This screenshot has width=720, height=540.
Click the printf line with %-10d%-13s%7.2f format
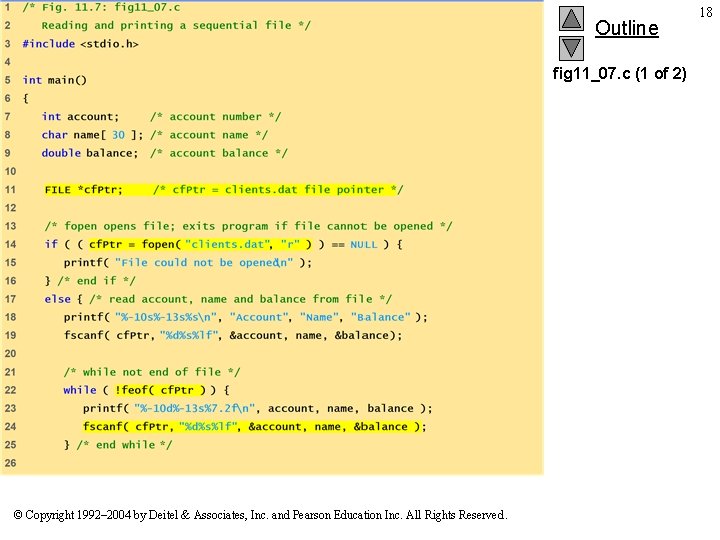coord(258,408)
